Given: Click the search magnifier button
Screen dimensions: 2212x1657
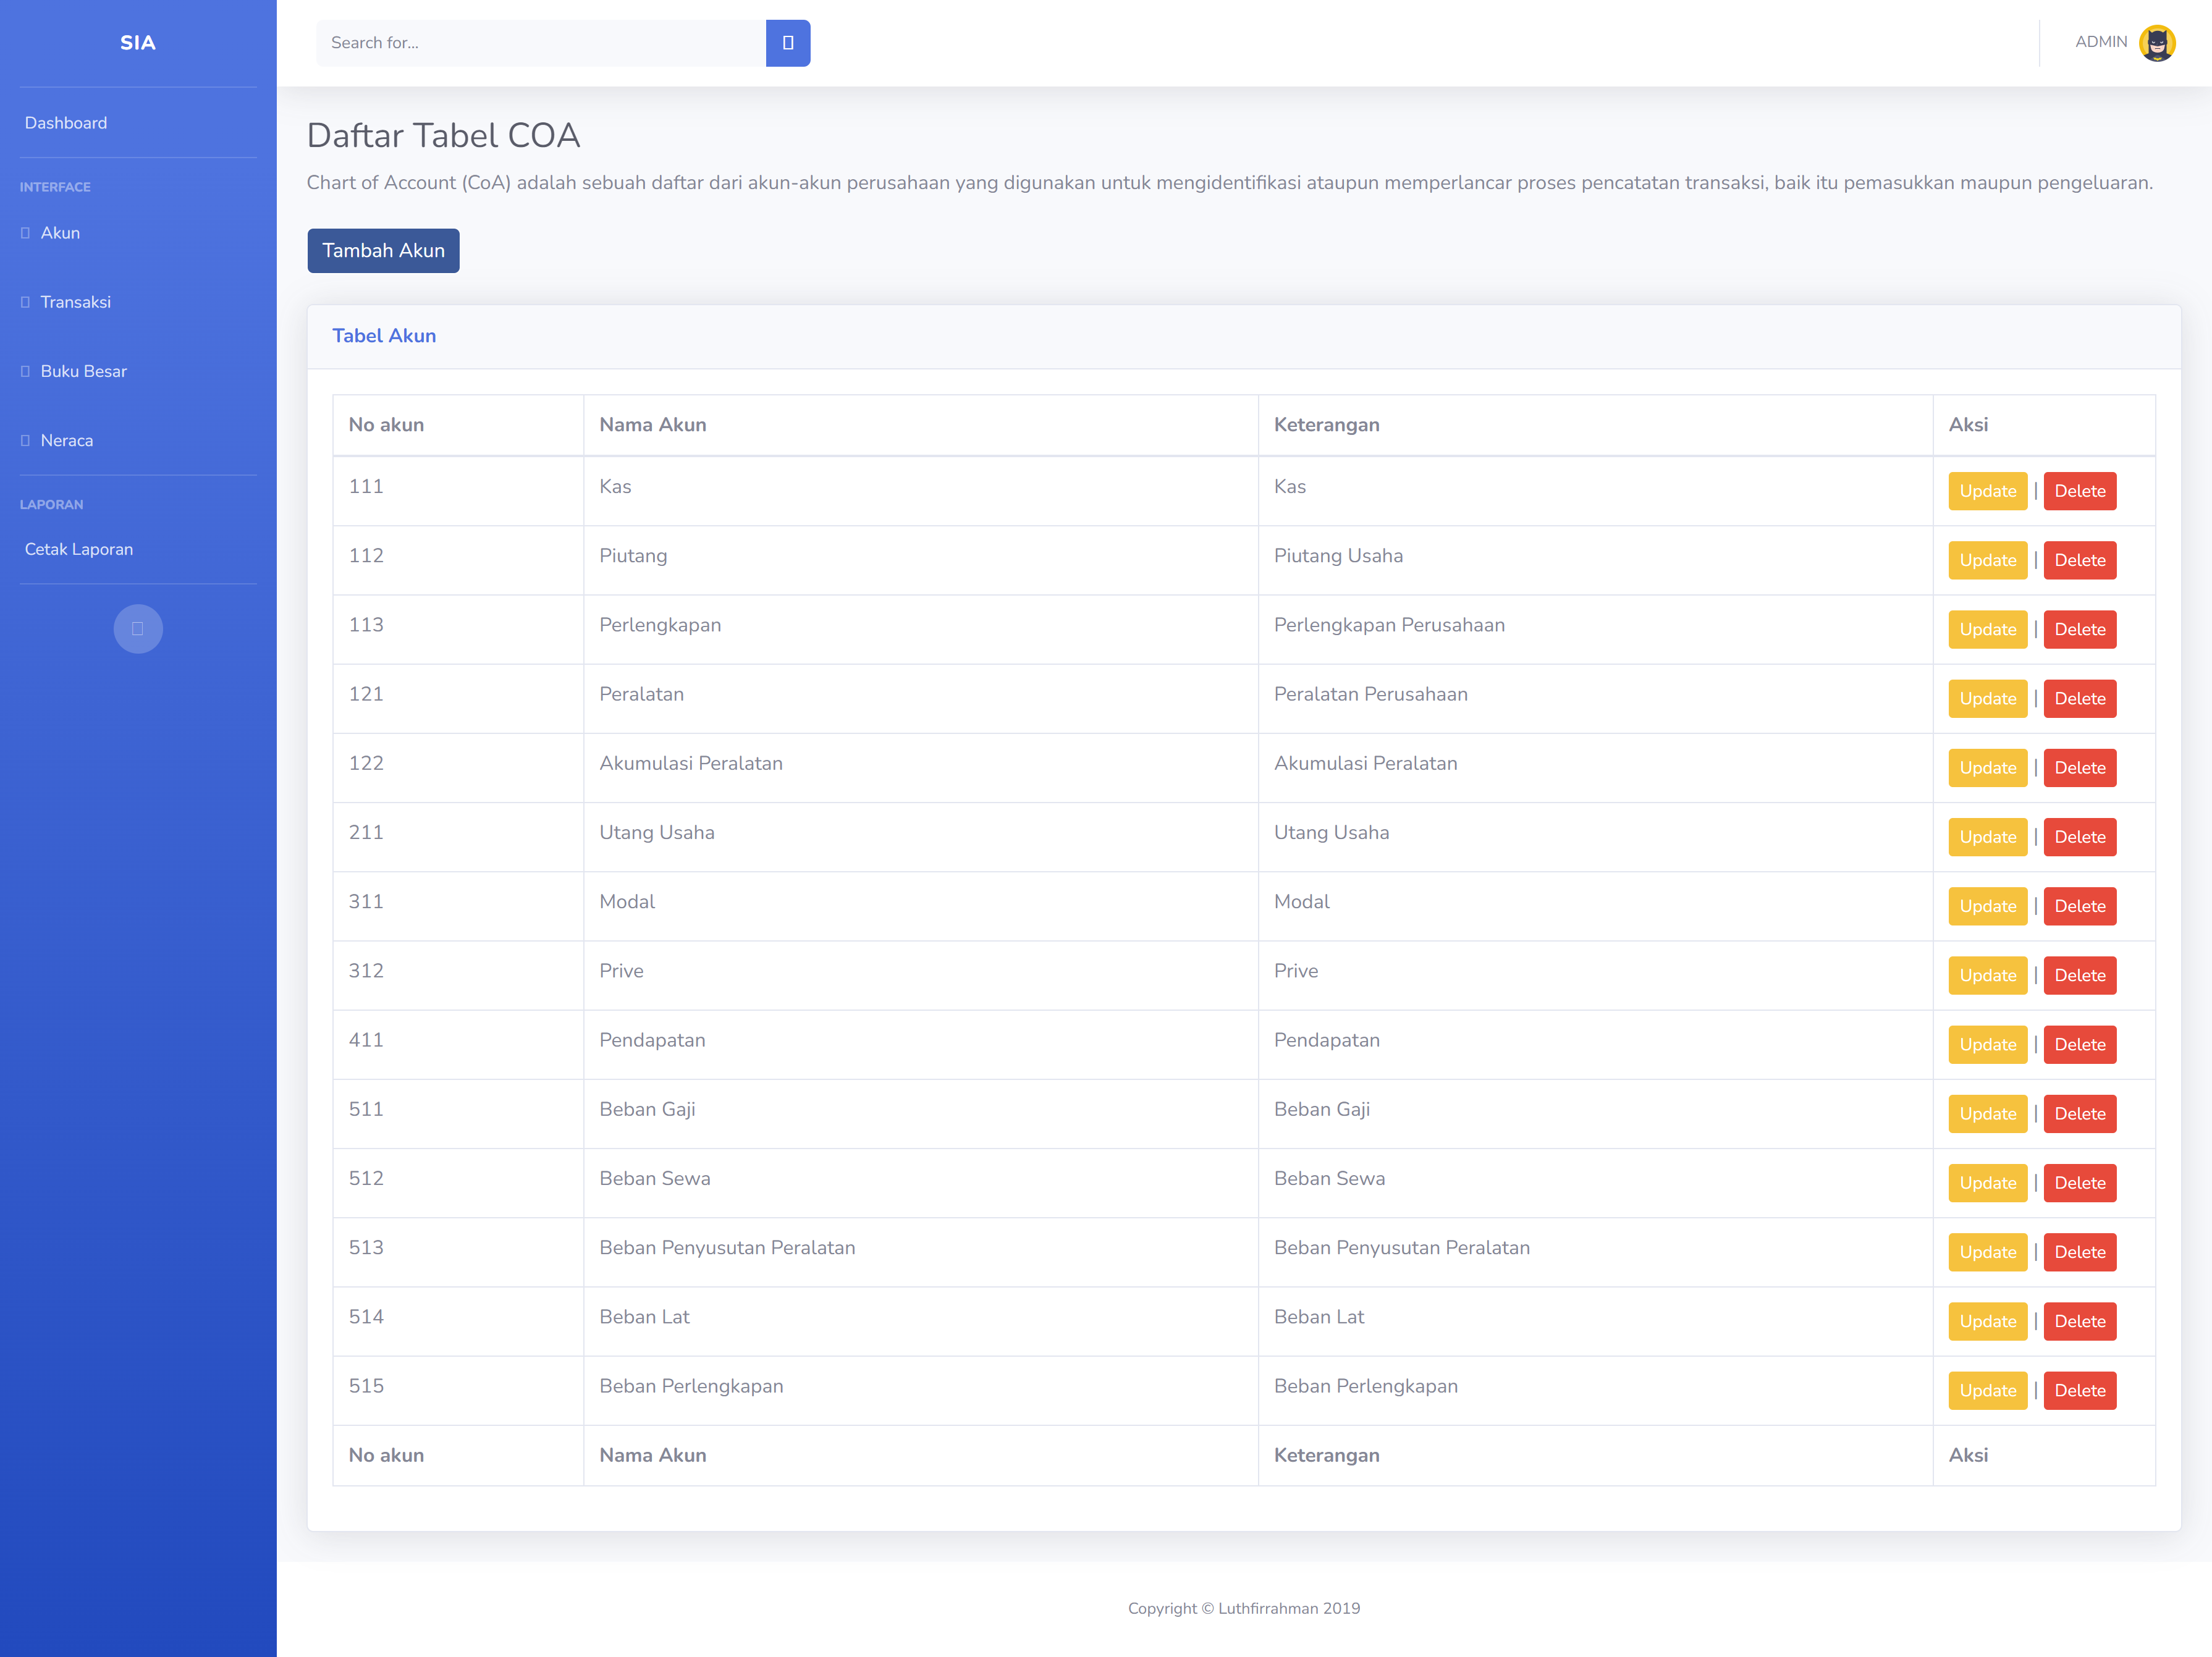Looking at the screenshot, I should pos(787,43).
